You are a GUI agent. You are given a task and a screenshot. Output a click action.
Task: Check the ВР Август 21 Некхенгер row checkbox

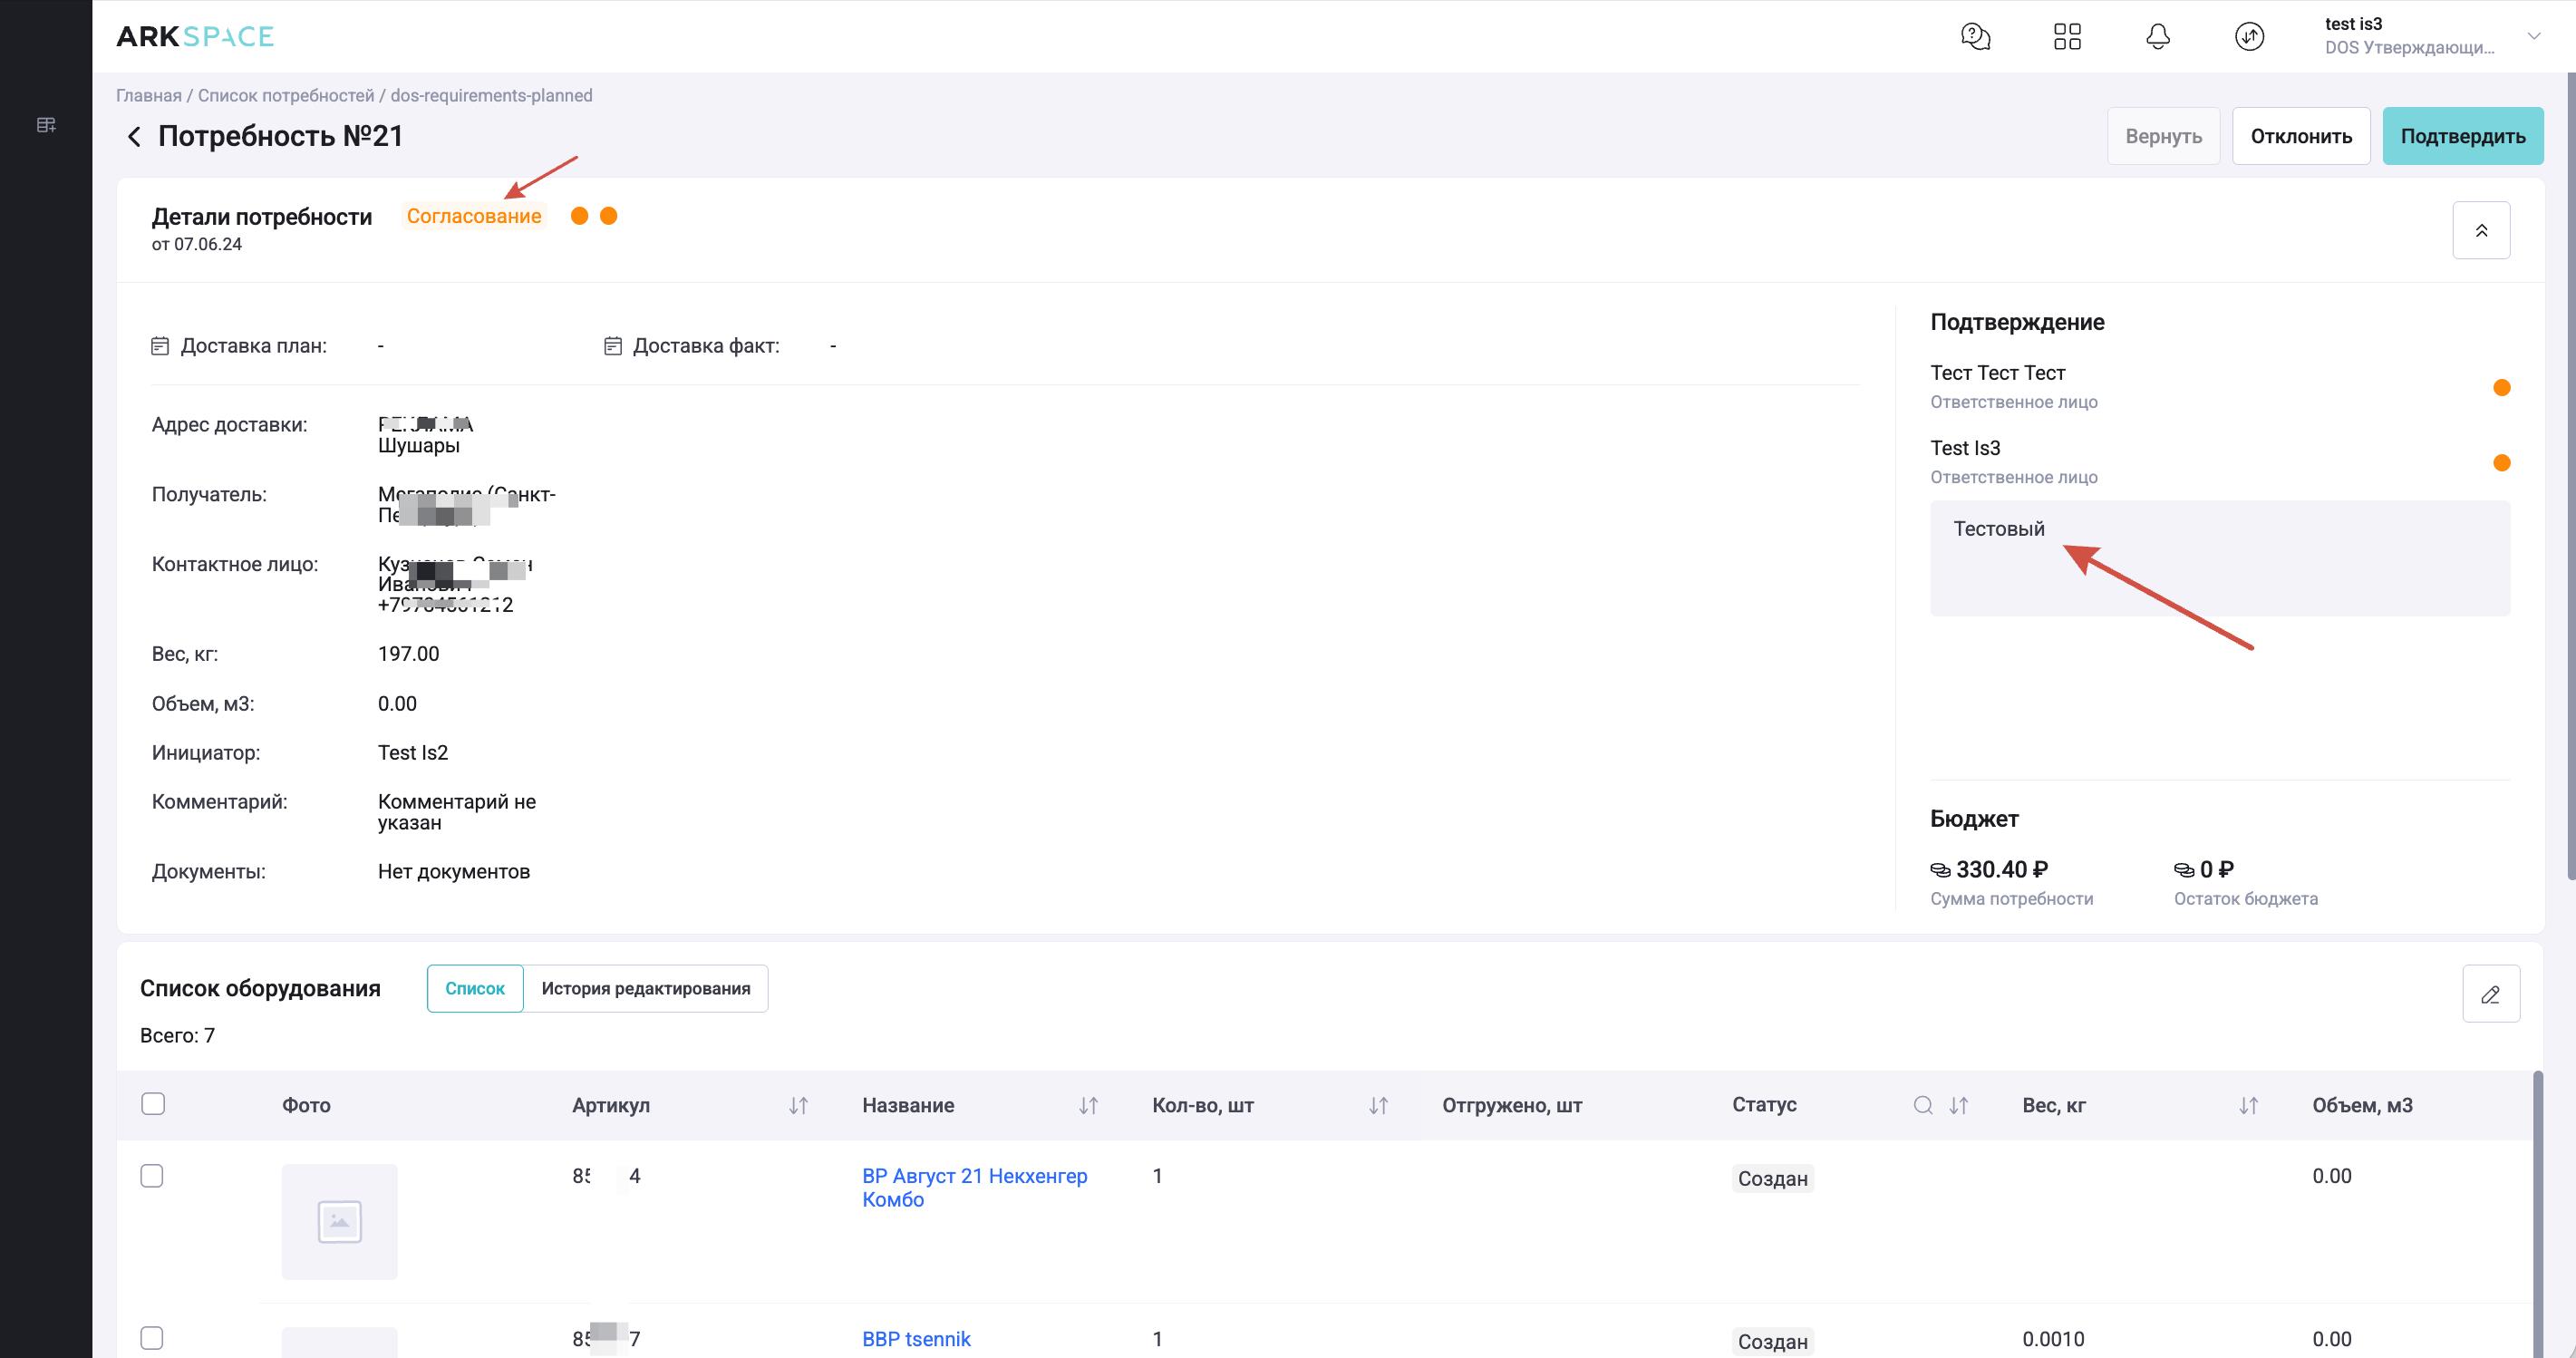point(152,1176)
